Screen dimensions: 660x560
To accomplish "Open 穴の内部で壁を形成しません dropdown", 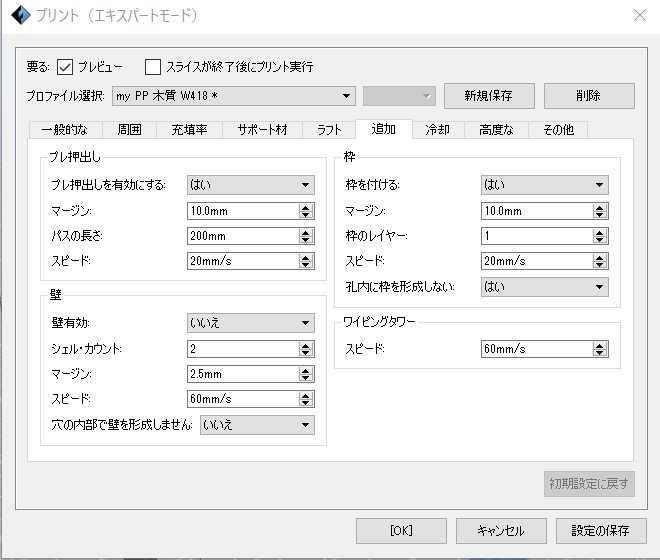I will point(257,425).
